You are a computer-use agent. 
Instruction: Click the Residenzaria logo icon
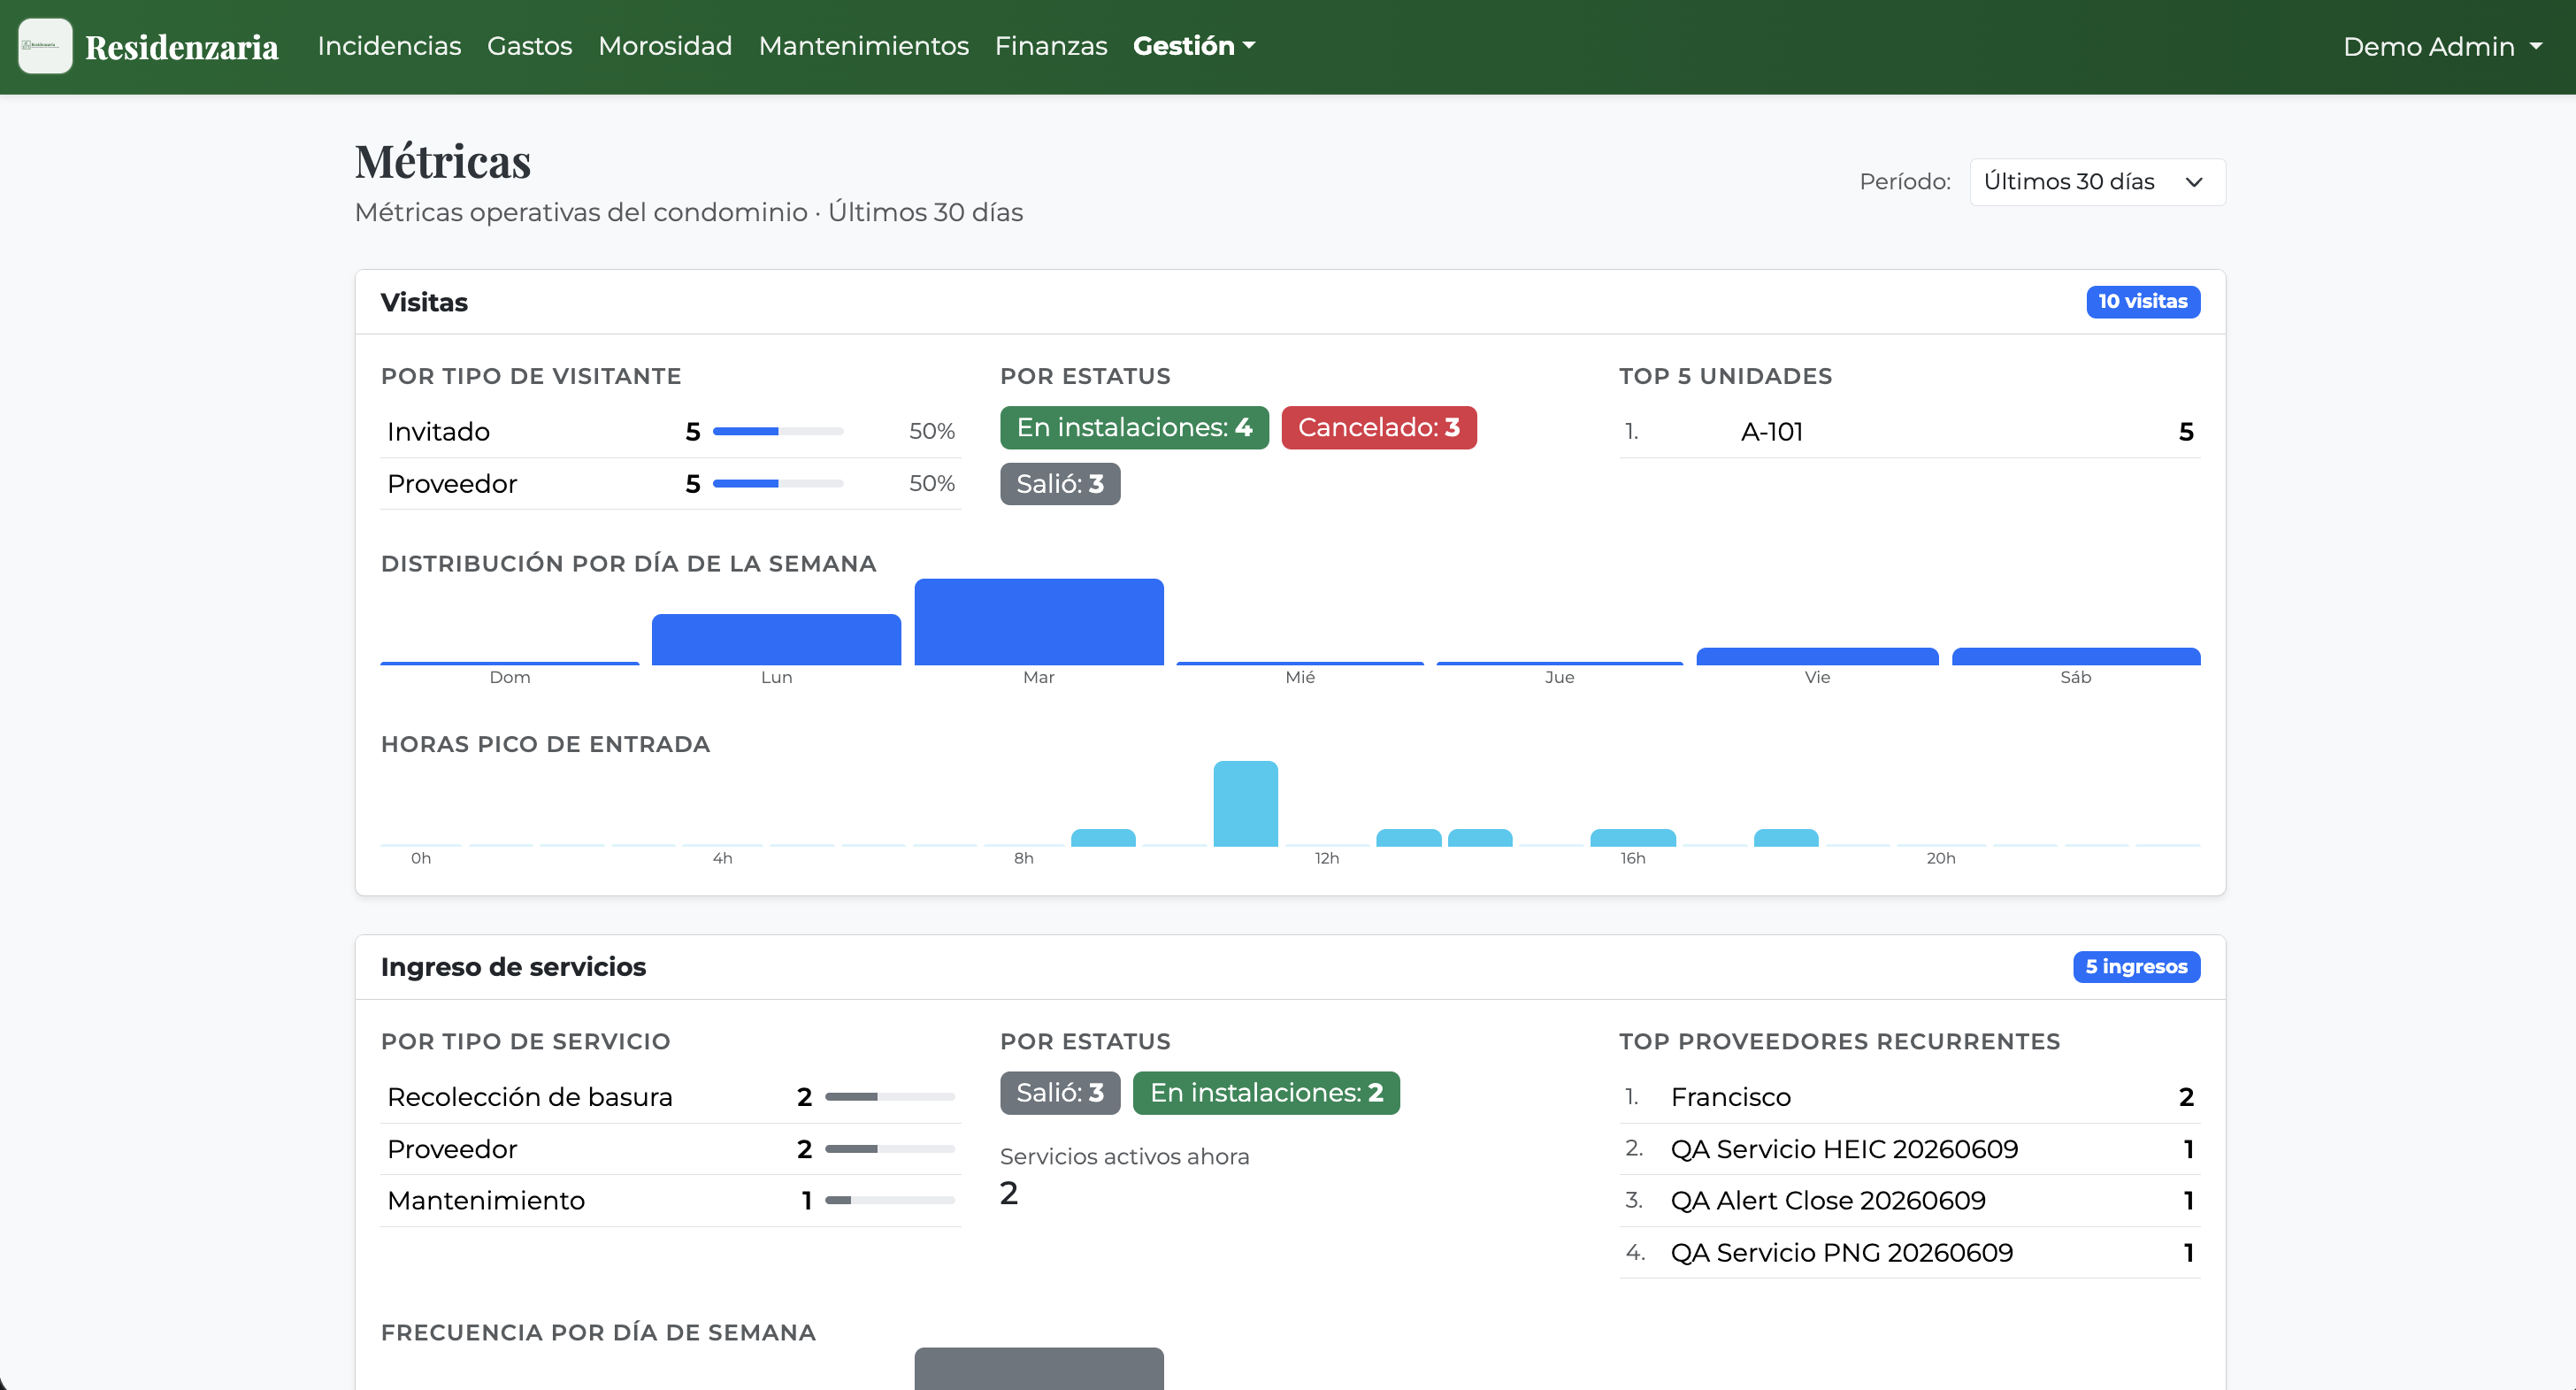[45, 46]
